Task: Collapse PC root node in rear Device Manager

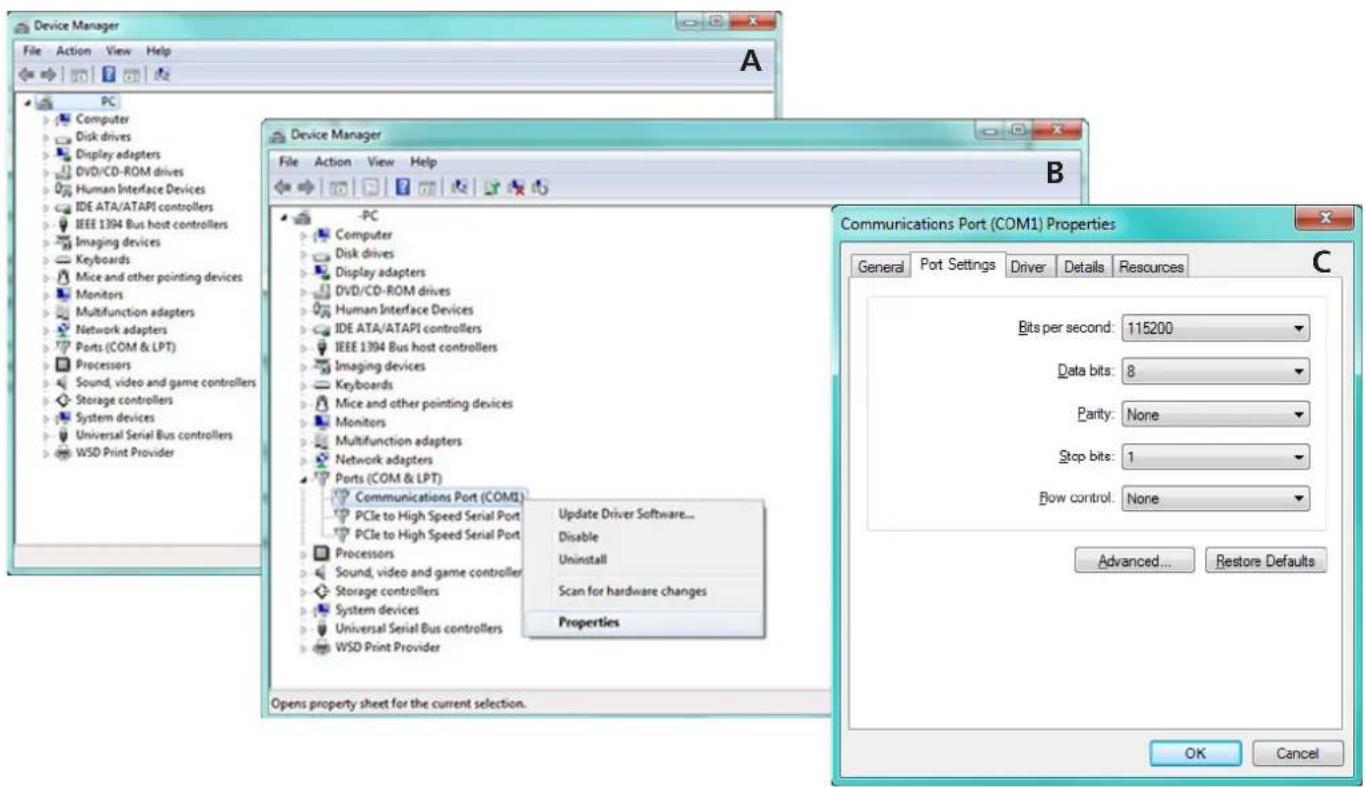Action: pyautogui.click(x=26, y=102)
